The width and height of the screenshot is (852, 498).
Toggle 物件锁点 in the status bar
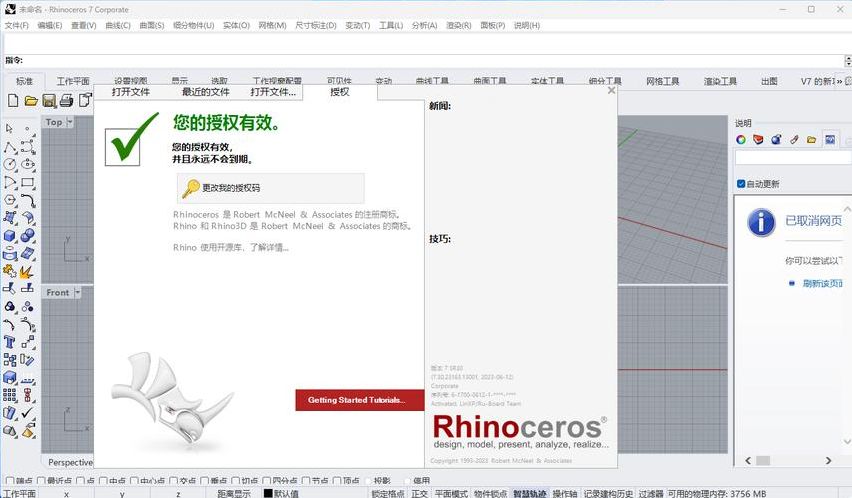pos(490,493)
